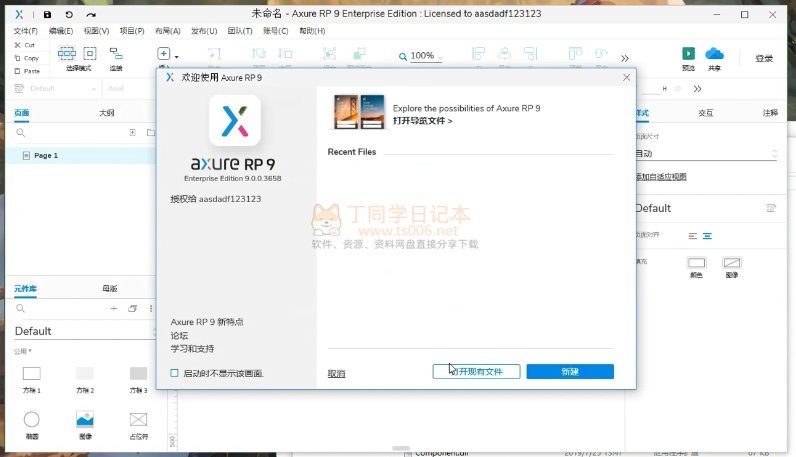Expand the style bar overflow chevron
796x457 pixels.
[698, 89]
